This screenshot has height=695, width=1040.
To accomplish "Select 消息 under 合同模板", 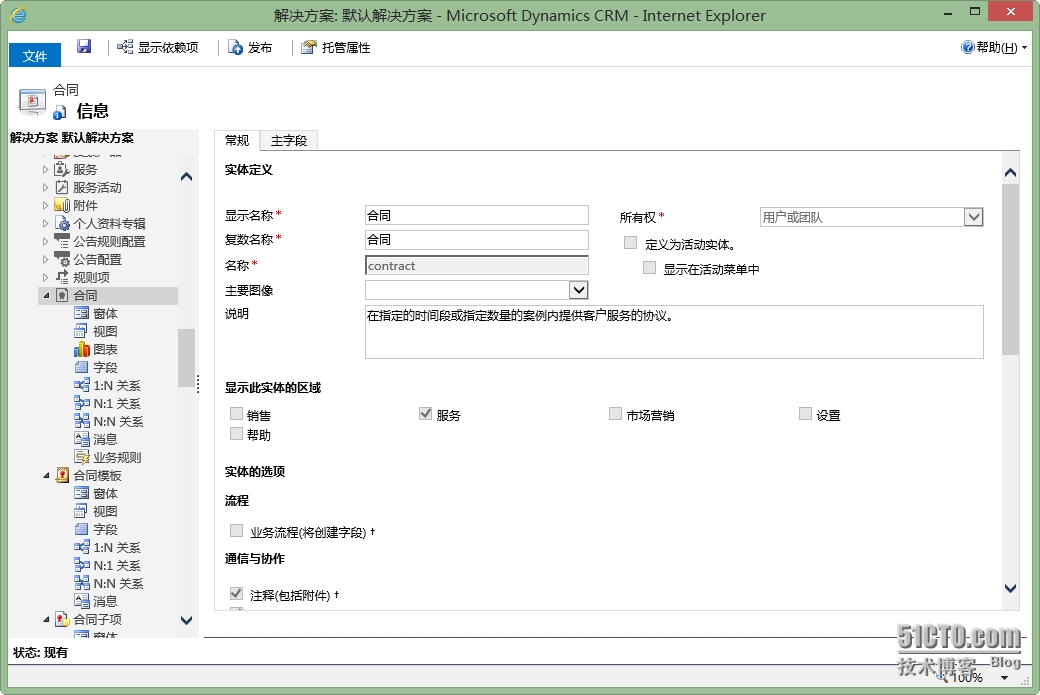I will [x=105, y=601].
